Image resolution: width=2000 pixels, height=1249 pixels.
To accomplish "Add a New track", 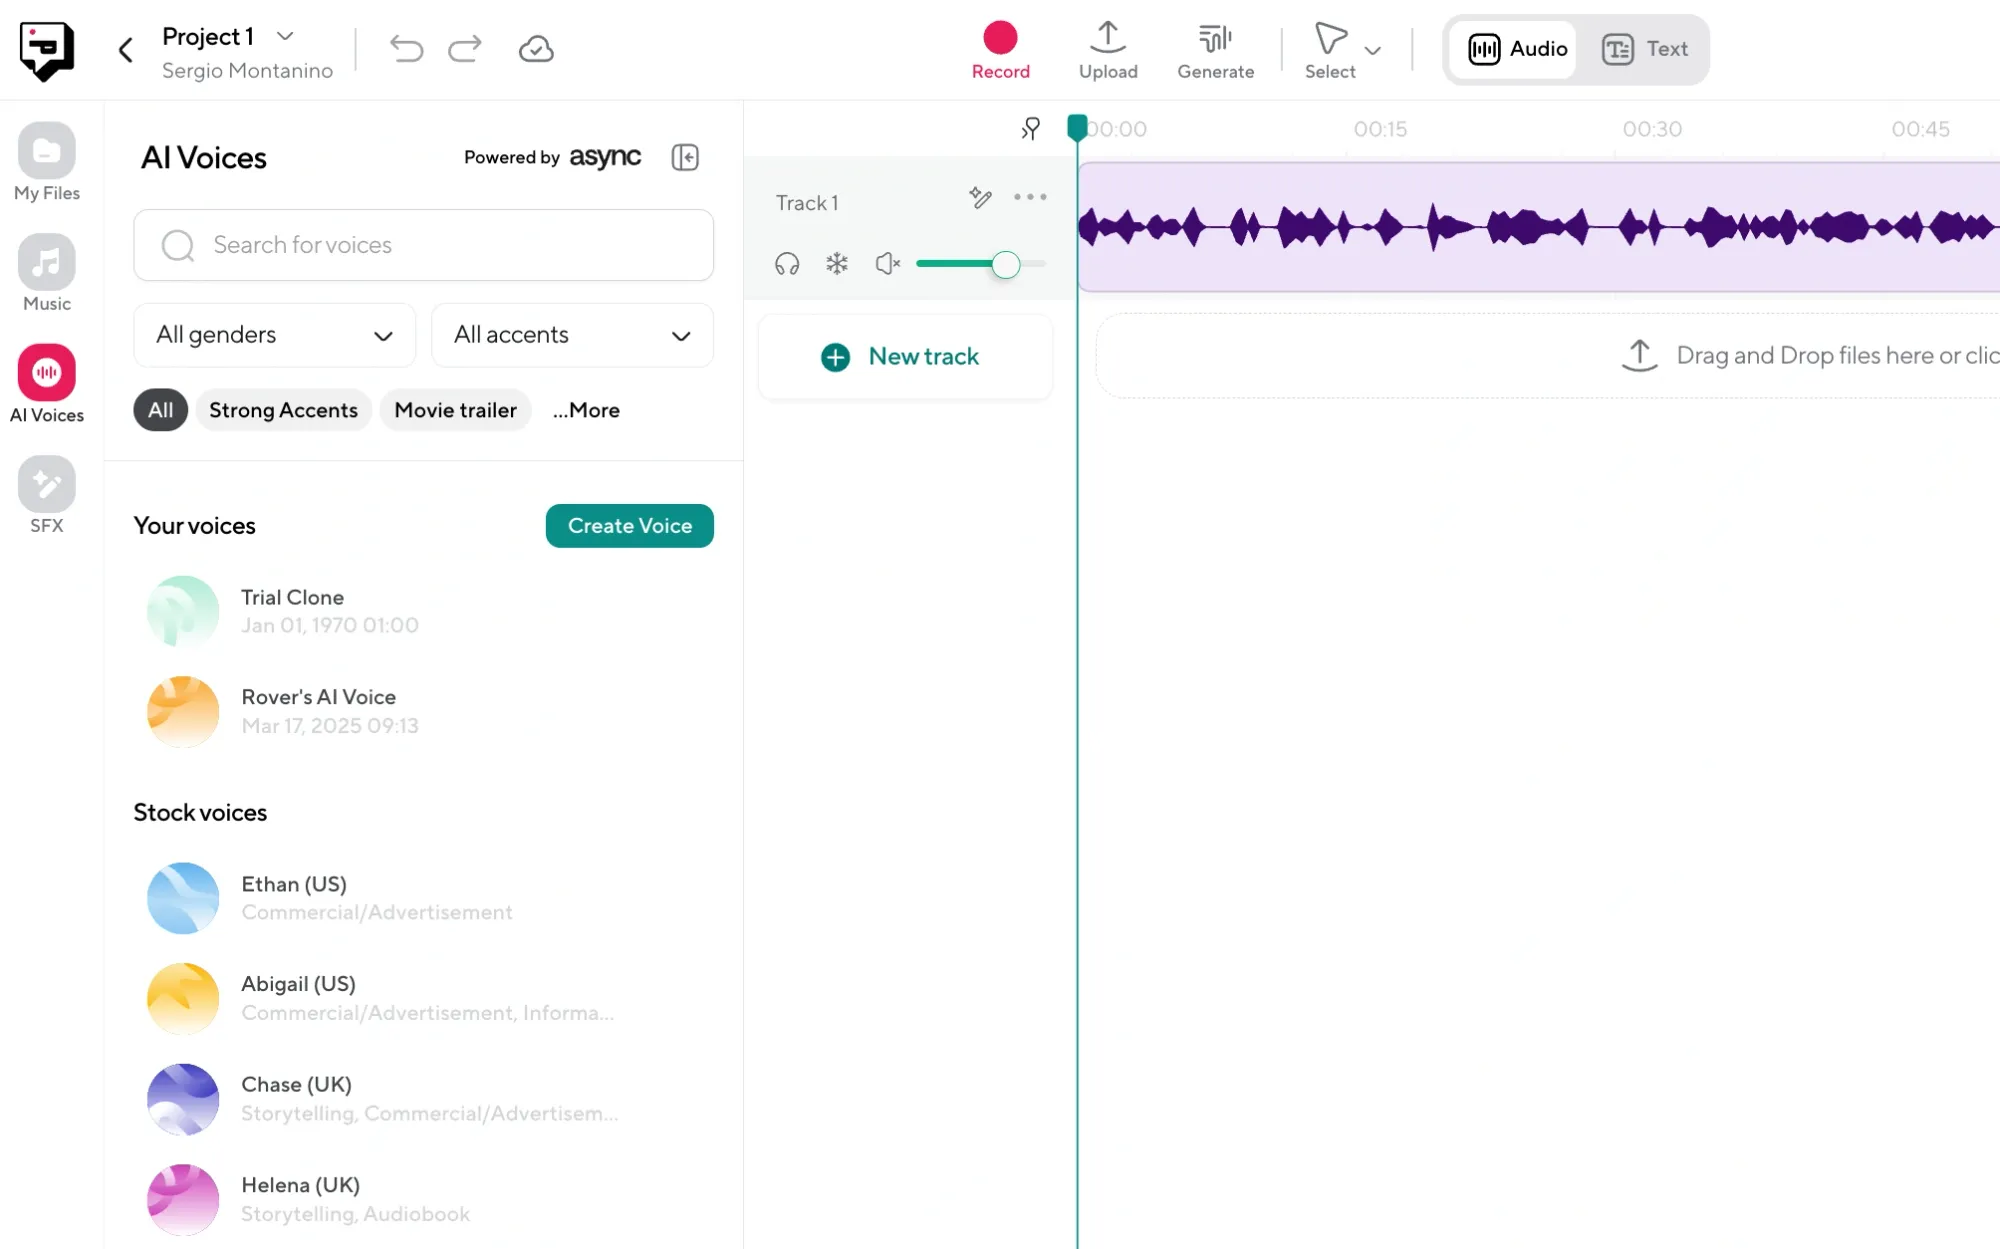I will click(904, 357).
